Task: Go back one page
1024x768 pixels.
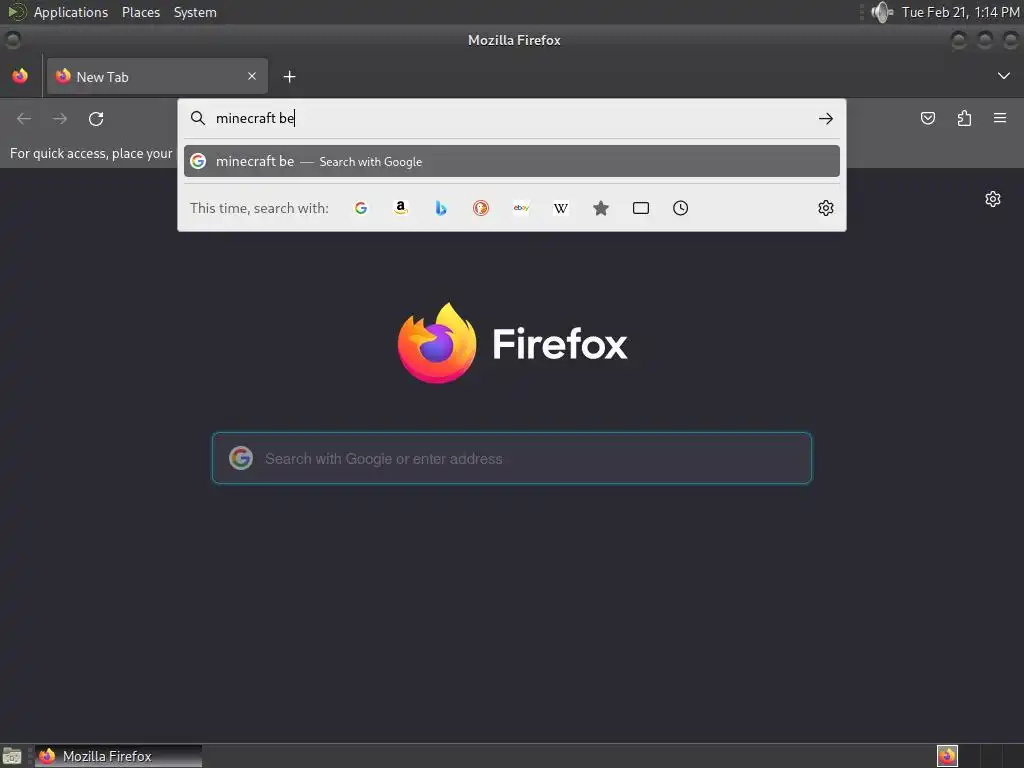Action: (24, 119)
